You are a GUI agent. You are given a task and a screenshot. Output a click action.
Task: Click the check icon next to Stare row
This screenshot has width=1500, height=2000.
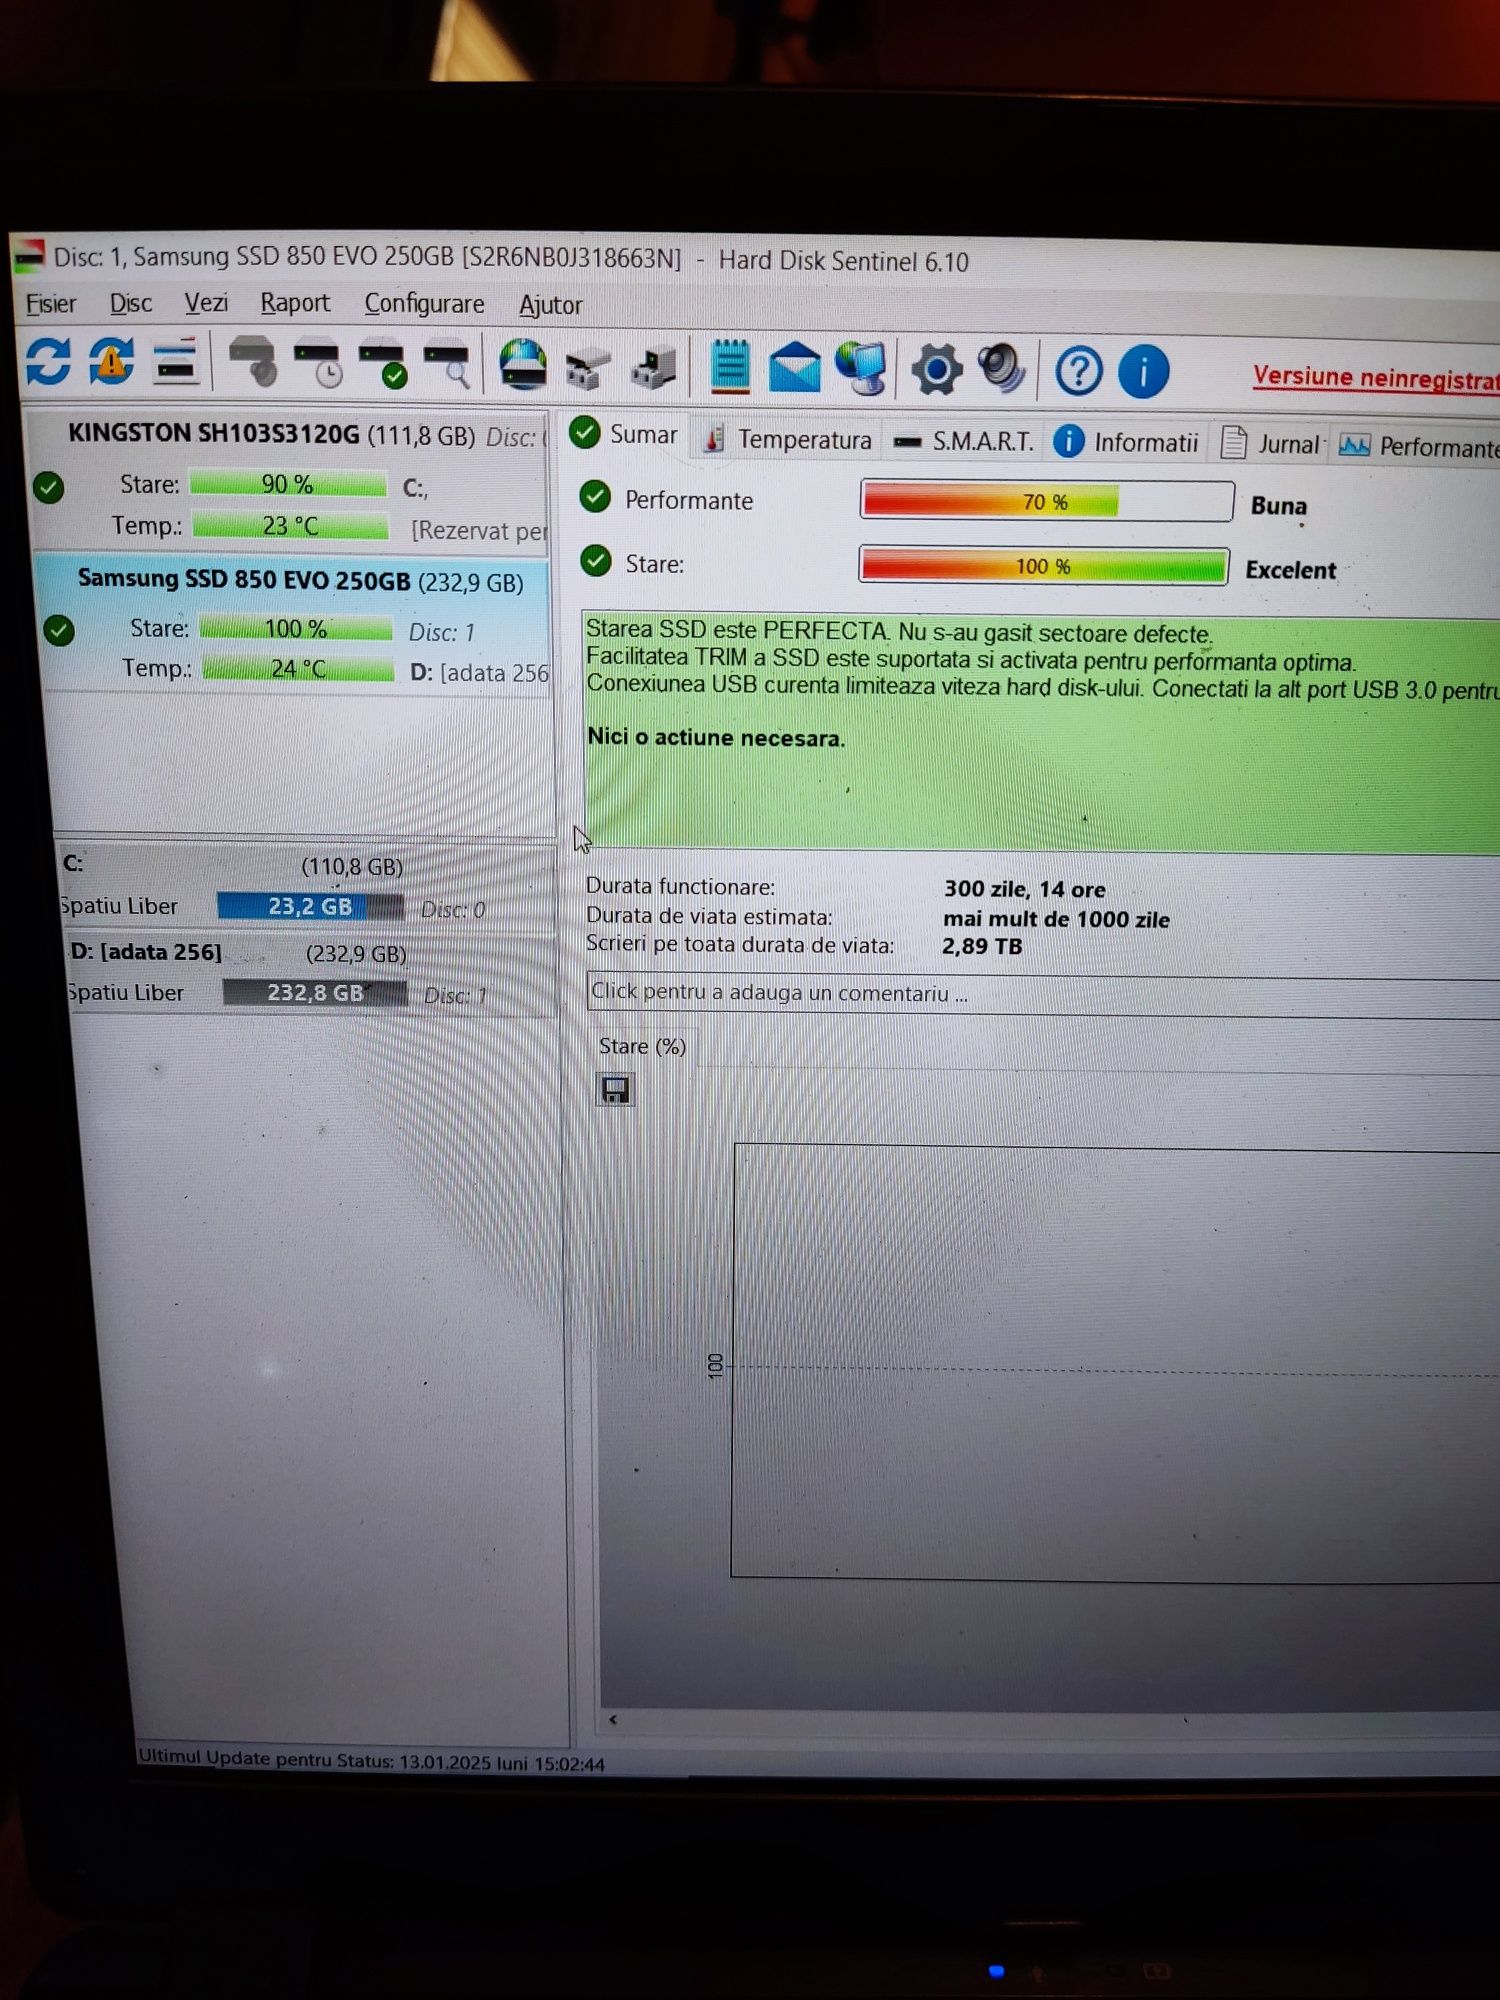[x=596, y=561]
